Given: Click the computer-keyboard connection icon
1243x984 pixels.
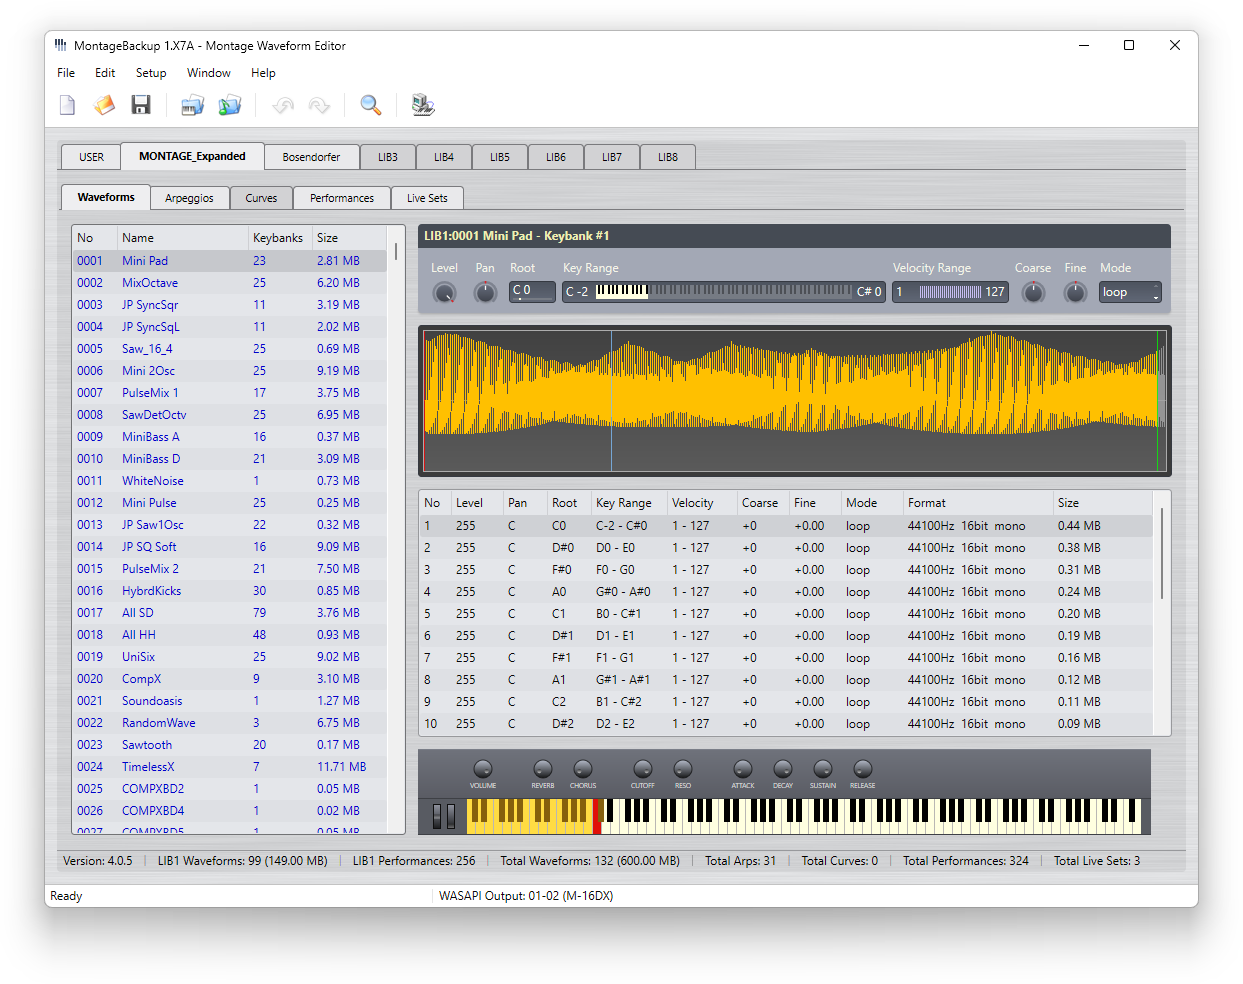Looking at the screenshot, I should point(423,105).
